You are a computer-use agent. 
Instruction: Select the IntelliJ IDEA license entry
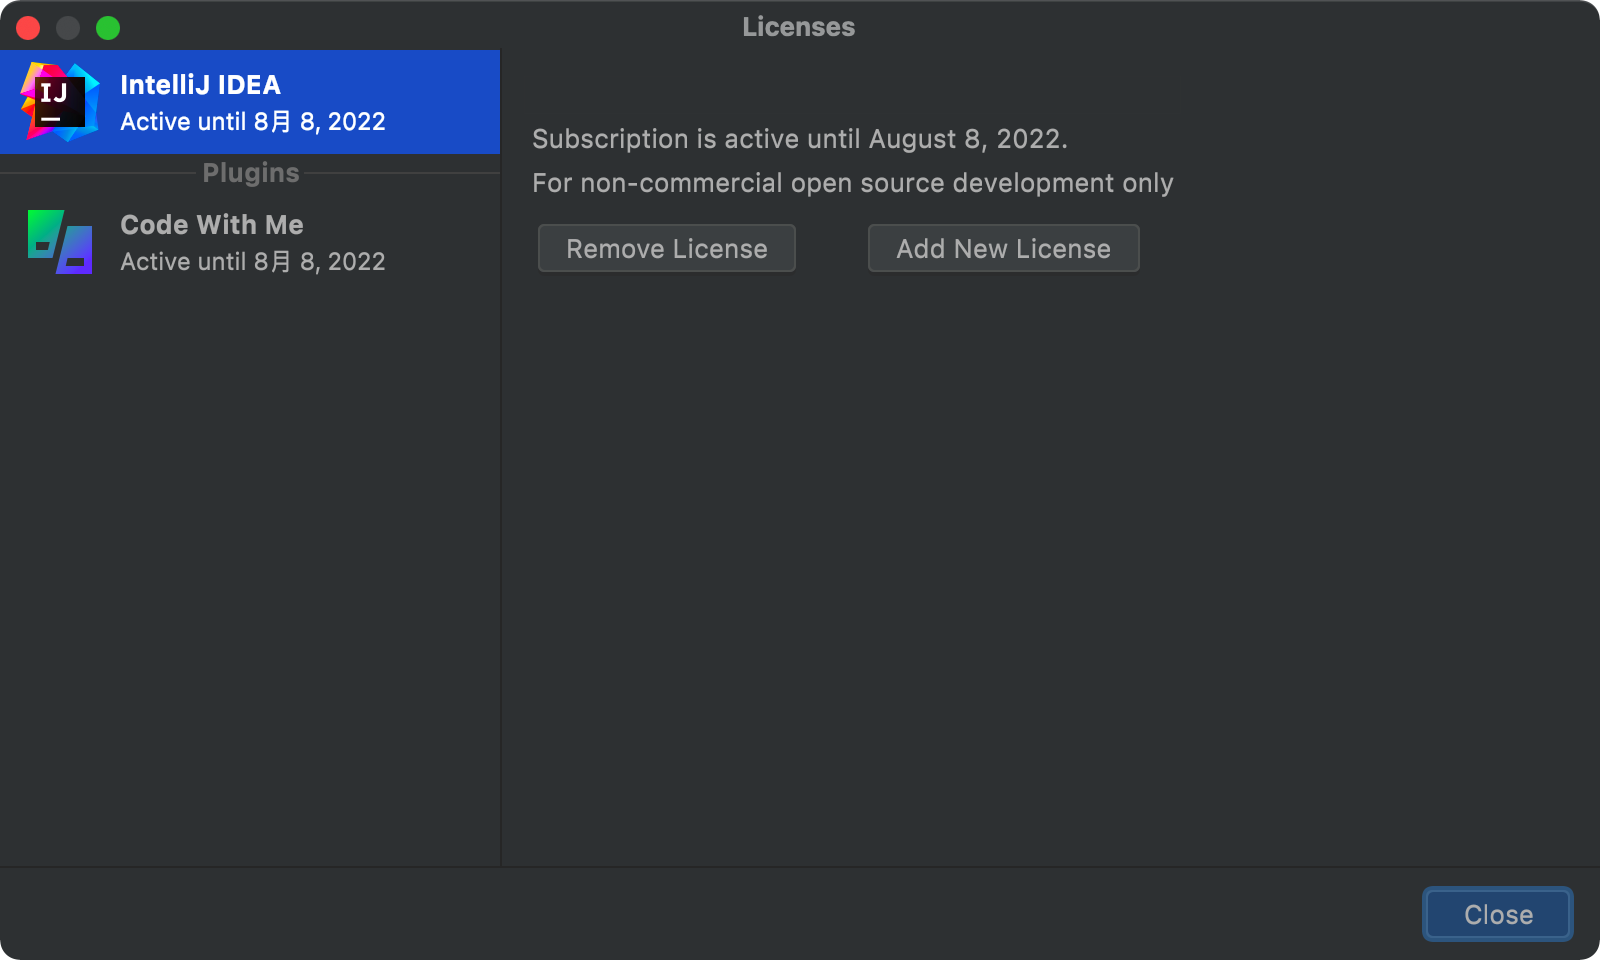coord(250,102)
